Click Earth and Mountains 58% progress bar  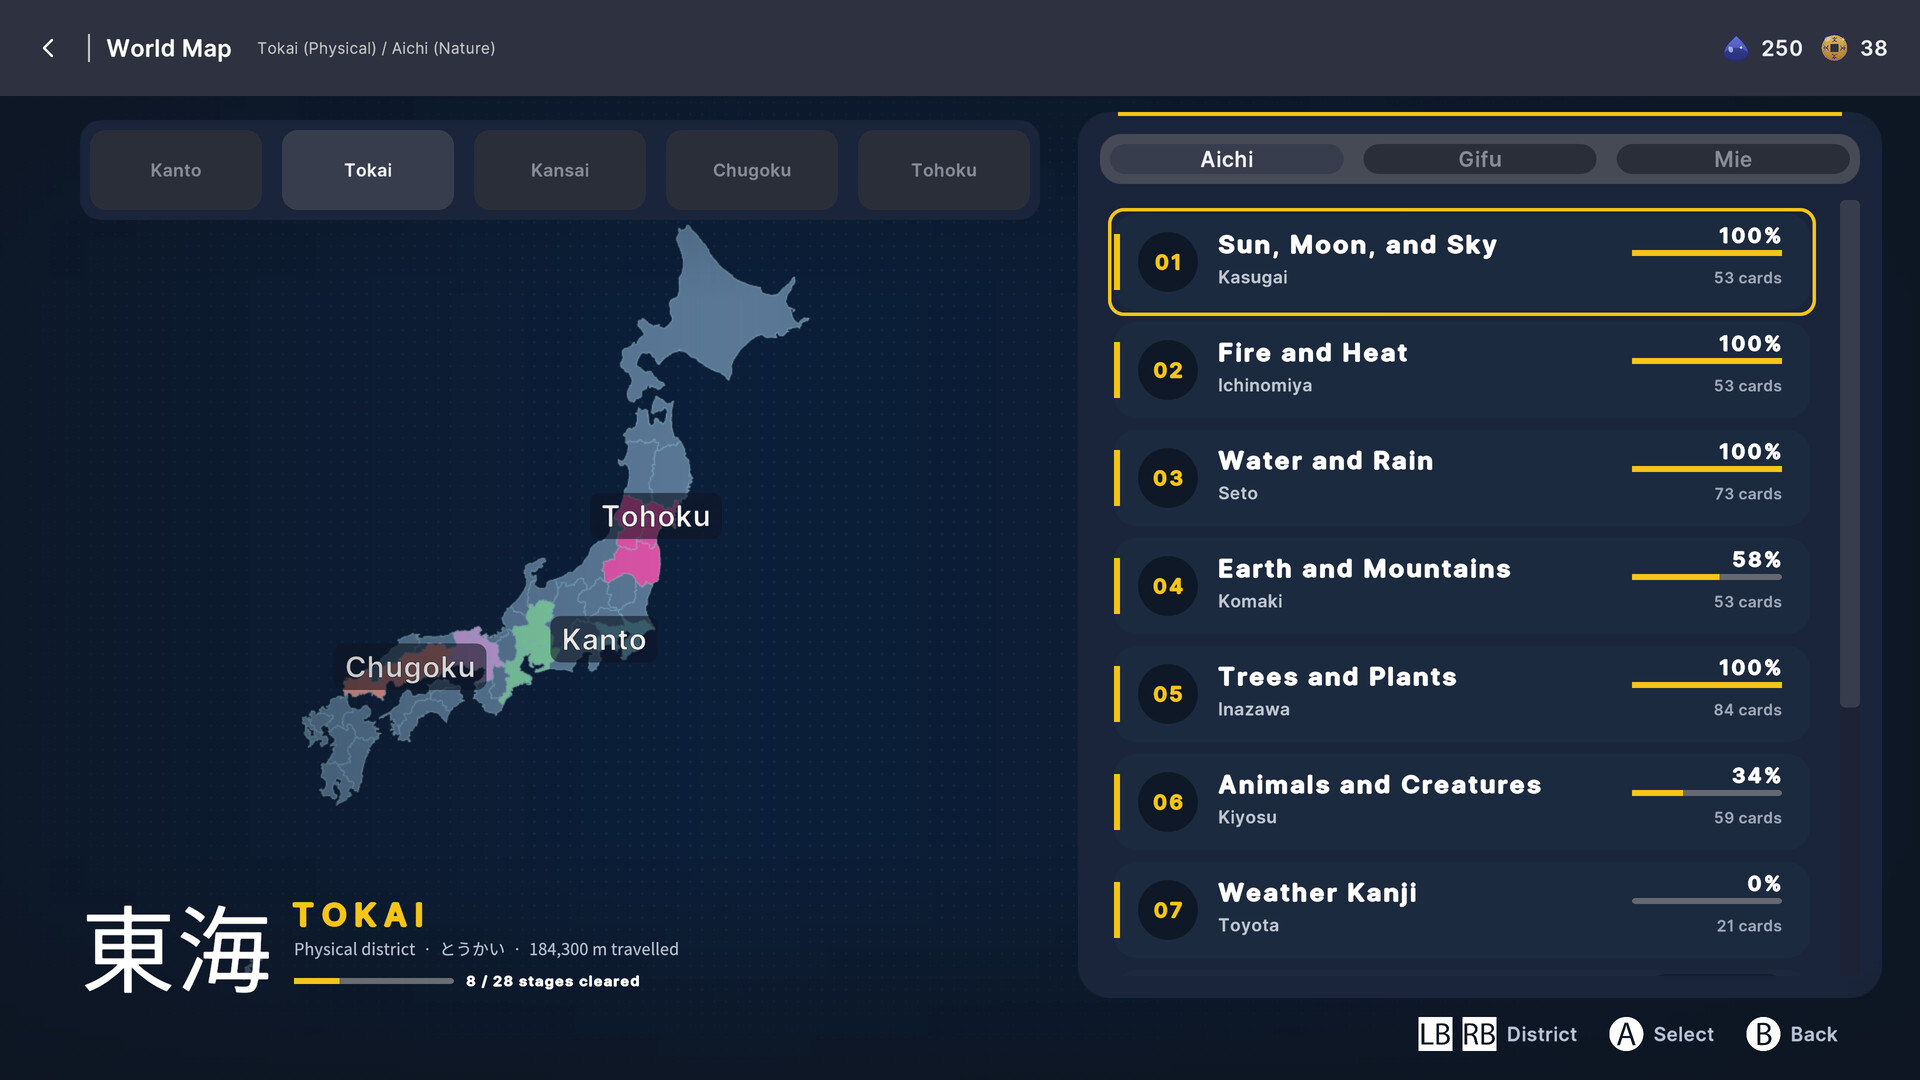pyautogui.click(x=1706, y=577)
